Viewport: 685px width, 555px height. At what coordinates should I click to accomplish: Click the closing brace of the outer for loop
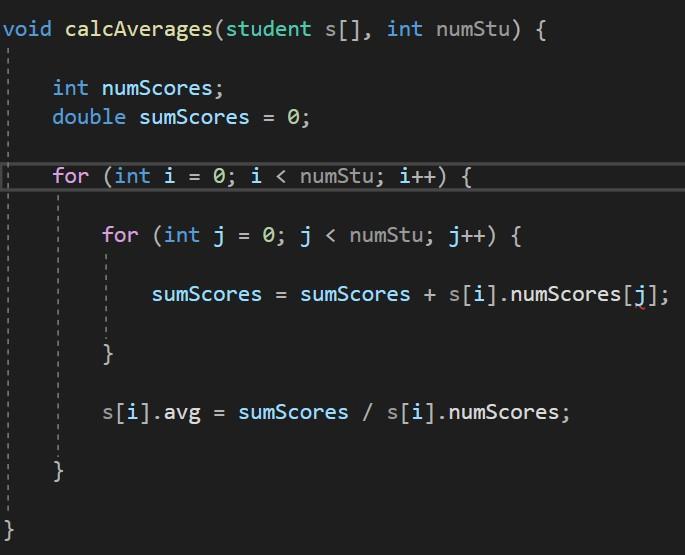click(58, 472)
